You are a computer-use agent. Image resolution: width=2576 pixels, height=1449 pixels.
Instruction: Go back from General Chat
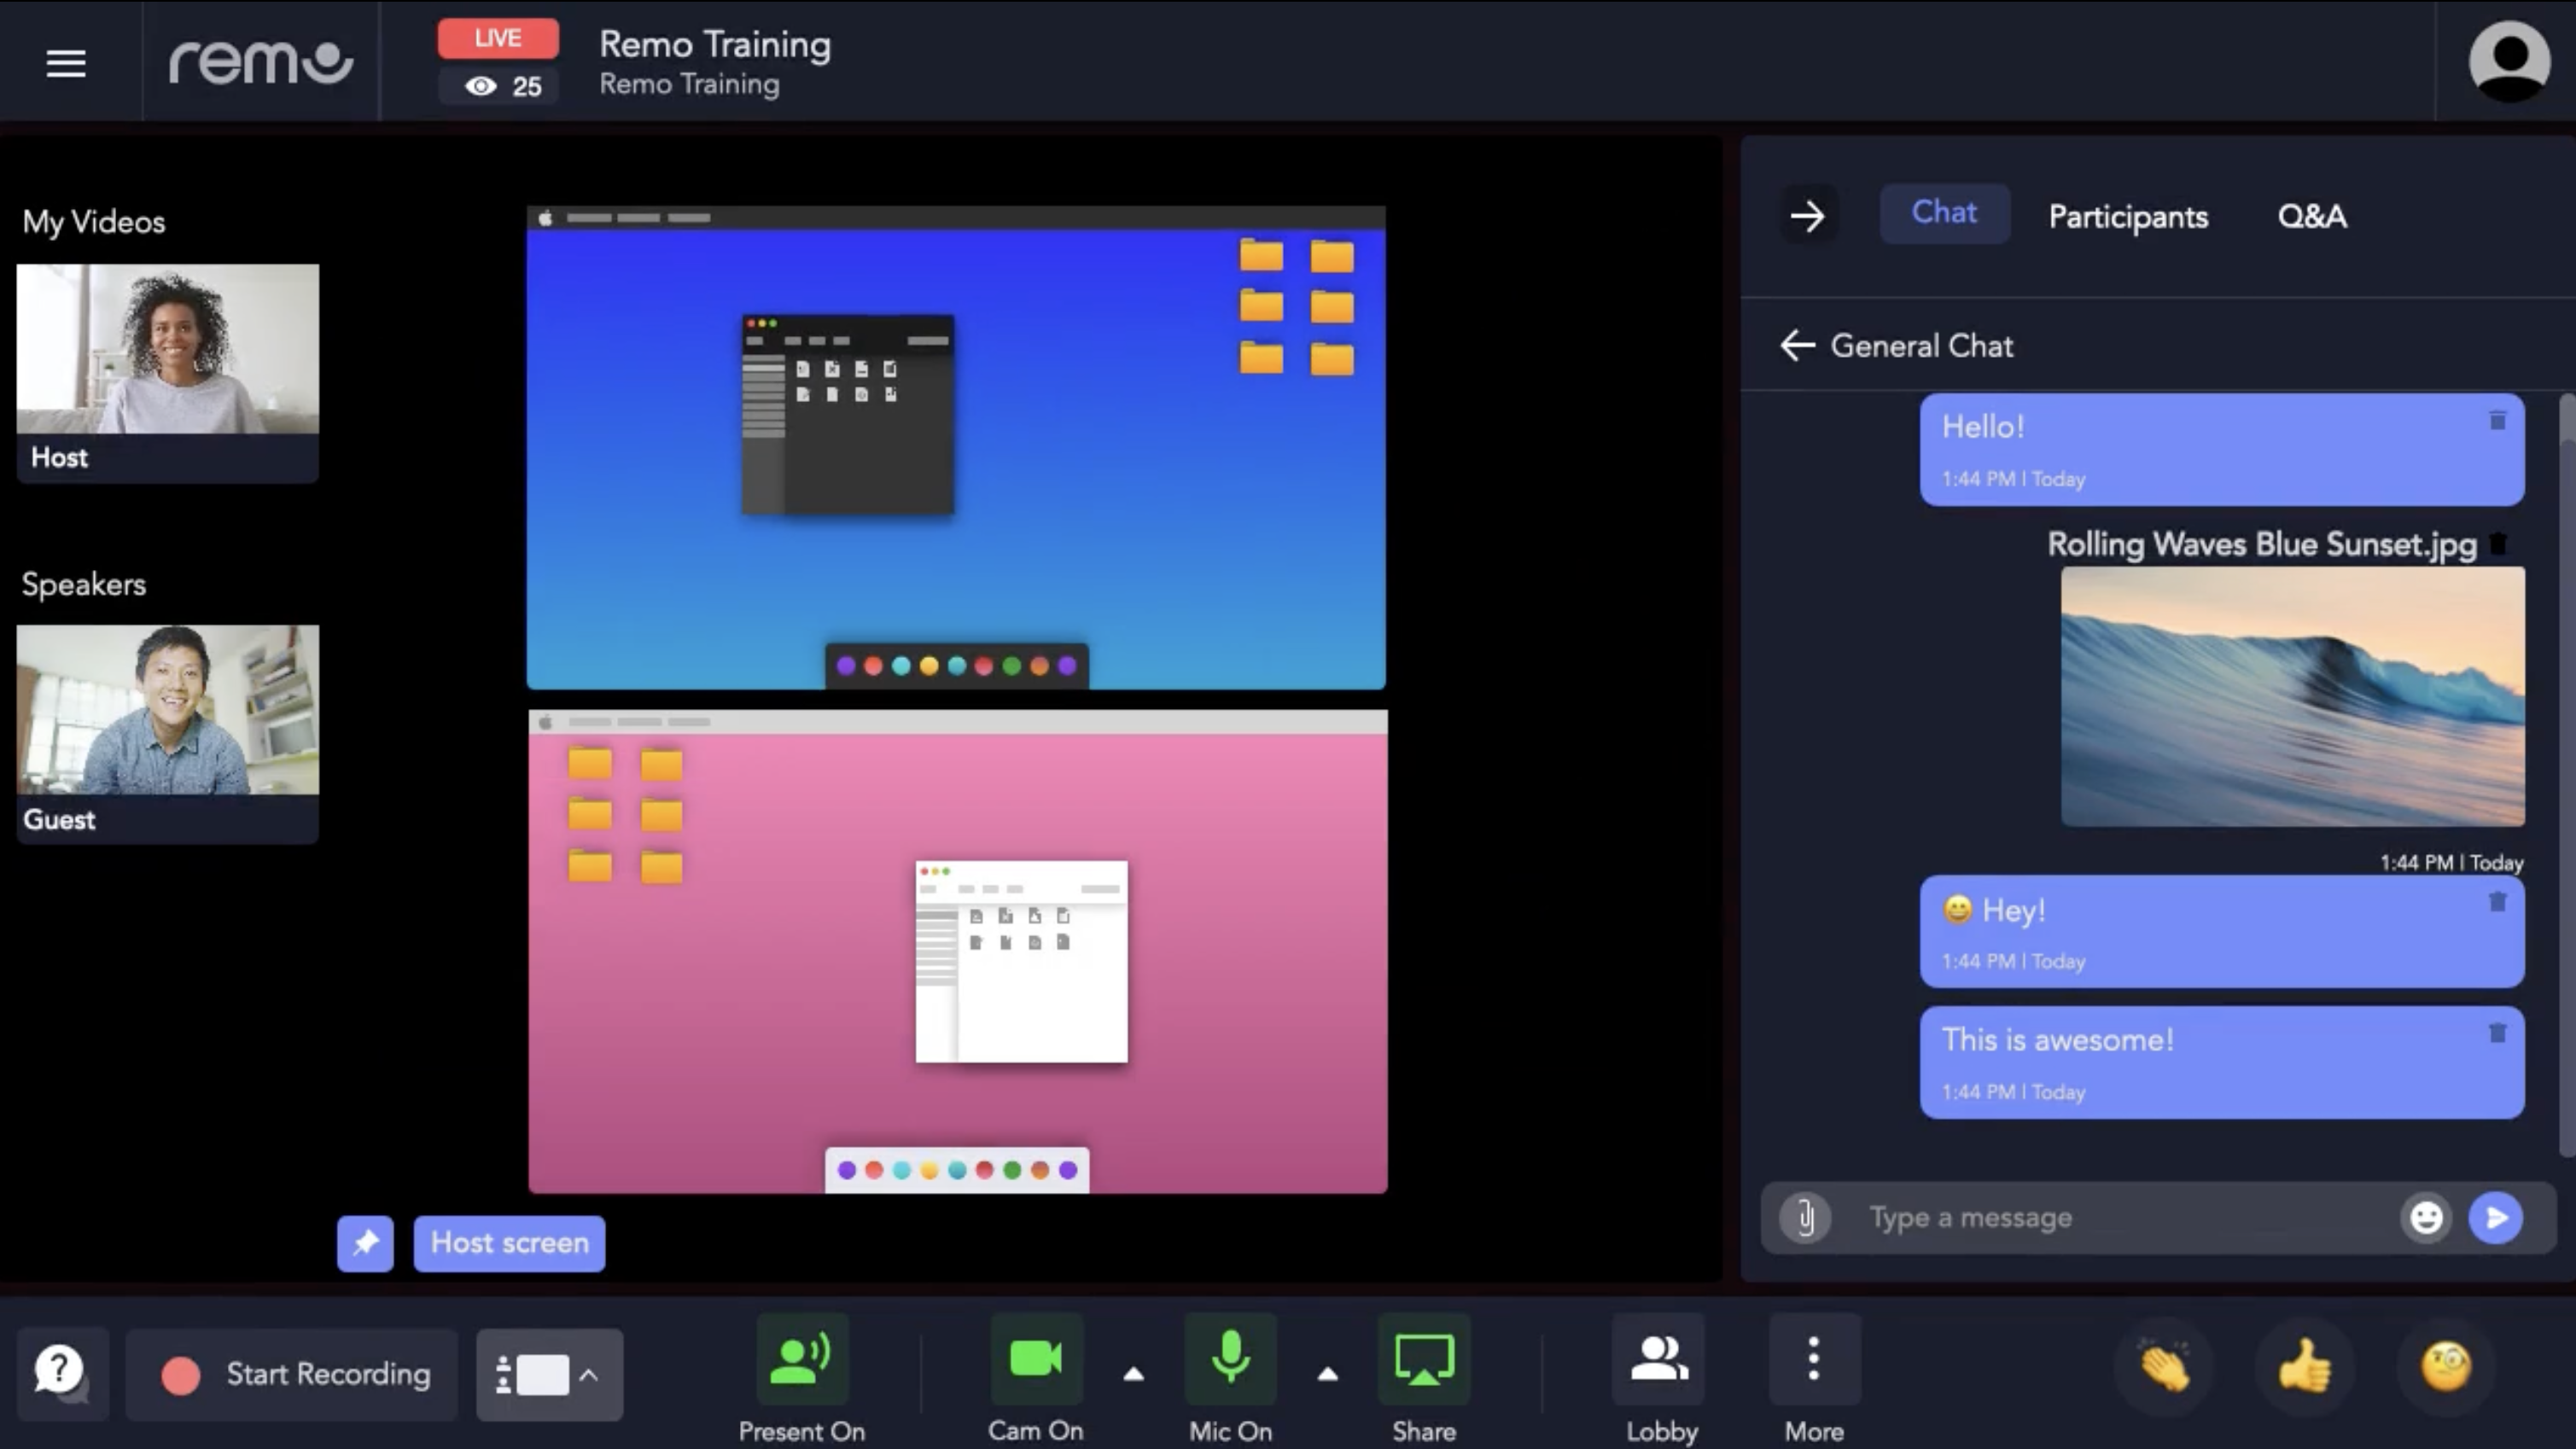1797,345
